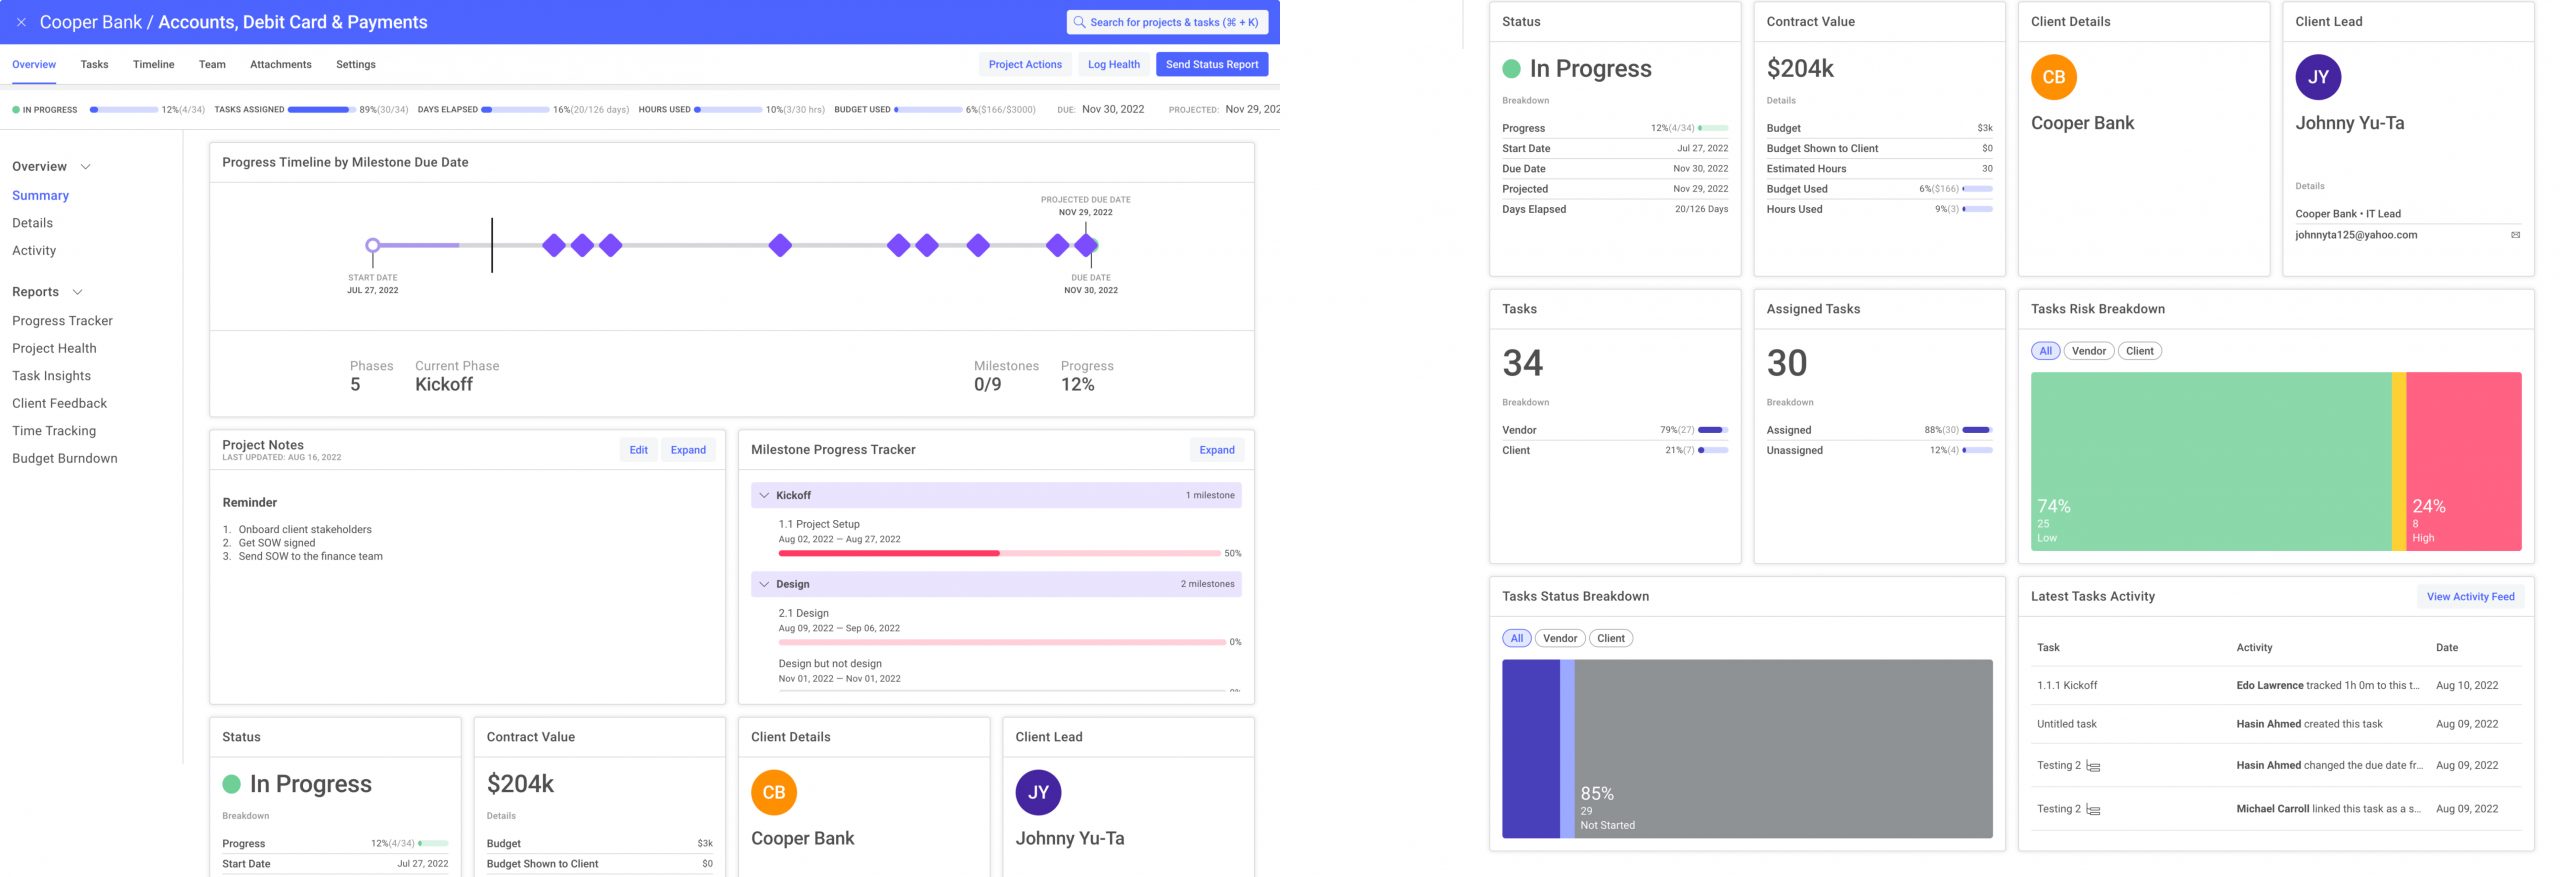Screen dimensions: 2560x877
Task: Open View Activity Feed link
Action: point(2469,597)
